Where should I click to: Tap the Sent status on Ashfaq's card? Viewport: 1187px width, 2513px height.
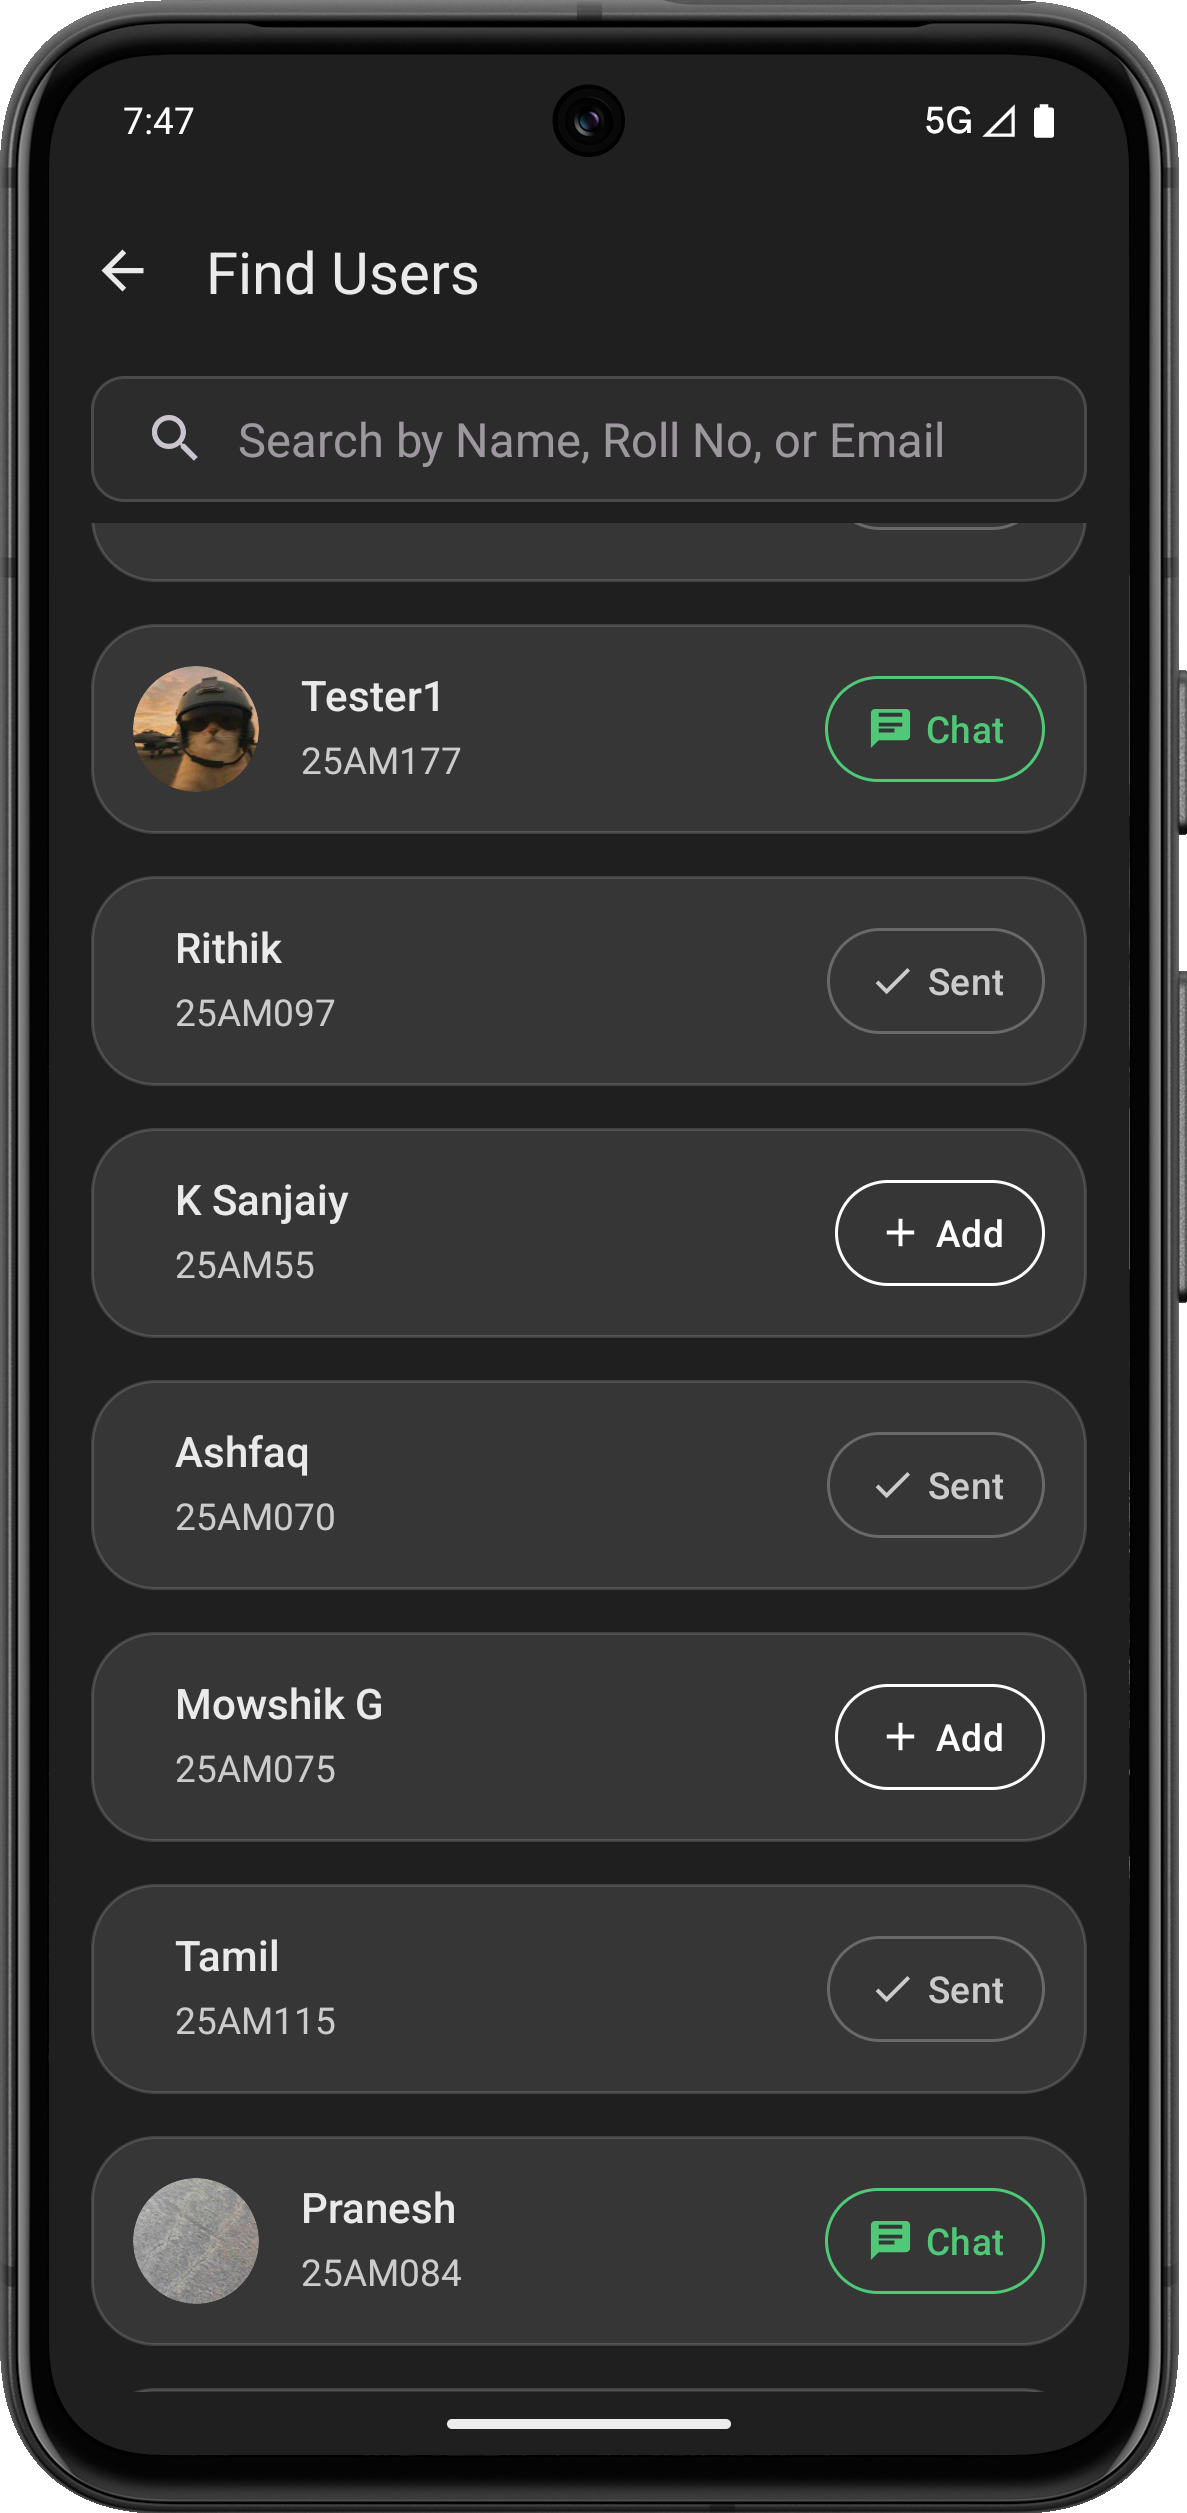[x=935, y=1485]
